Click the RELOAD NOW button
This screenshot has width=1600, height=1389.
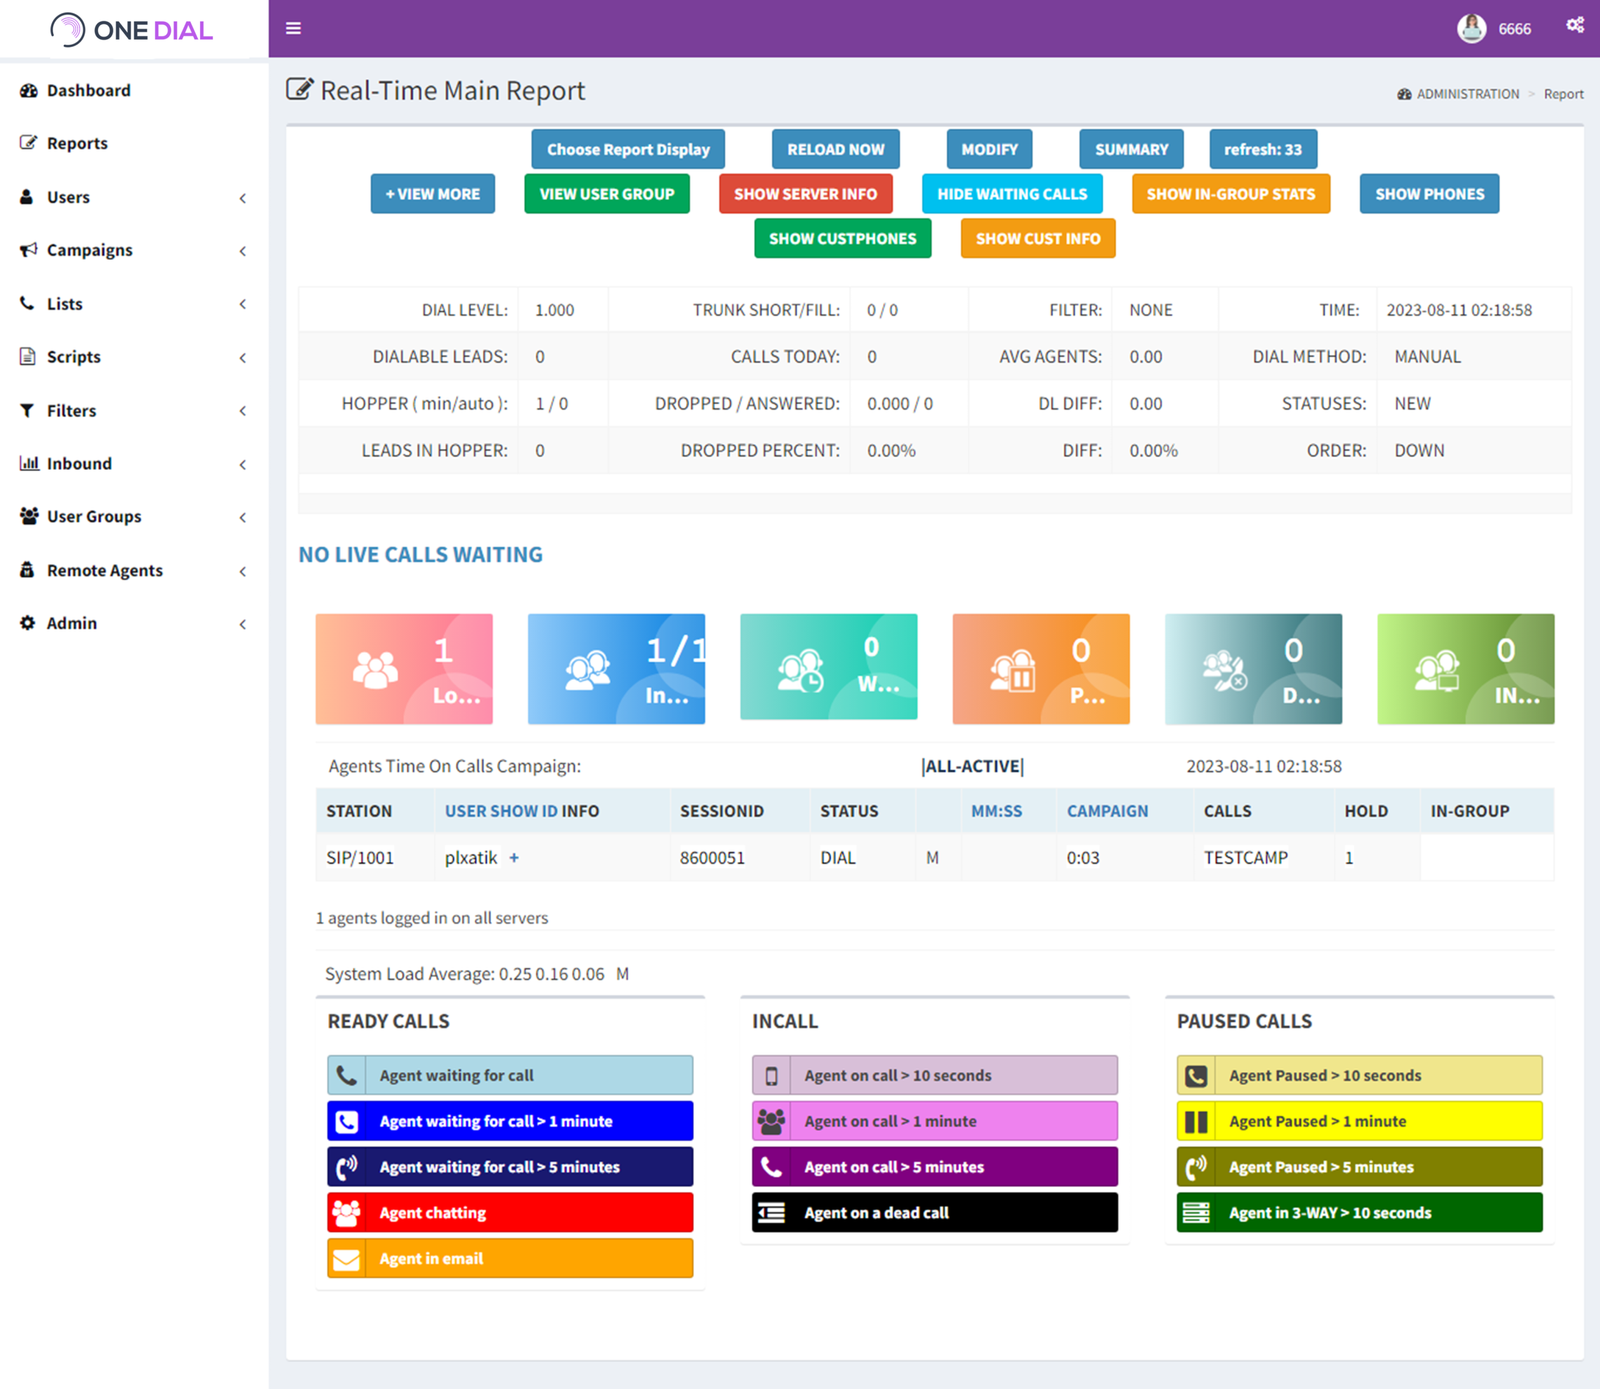835,148
